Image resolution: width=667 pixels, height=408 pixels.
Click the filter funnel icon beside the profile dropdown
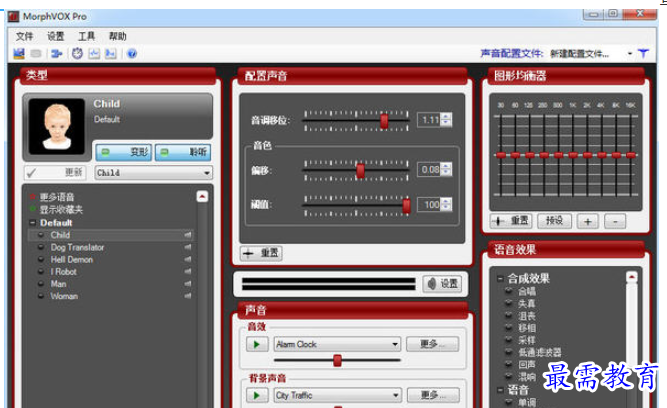pos(643,54)
